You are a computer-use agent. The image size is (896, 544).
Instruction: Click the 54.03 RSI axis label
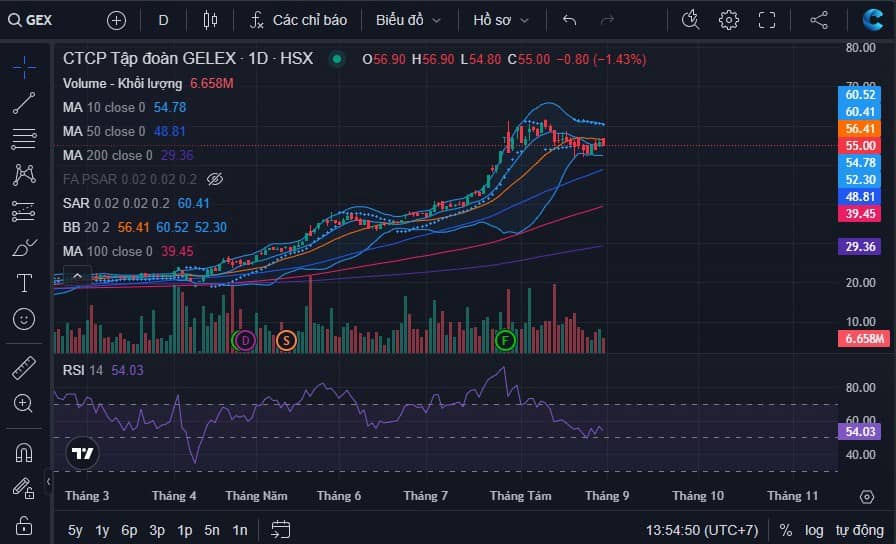tap(859, 431)
